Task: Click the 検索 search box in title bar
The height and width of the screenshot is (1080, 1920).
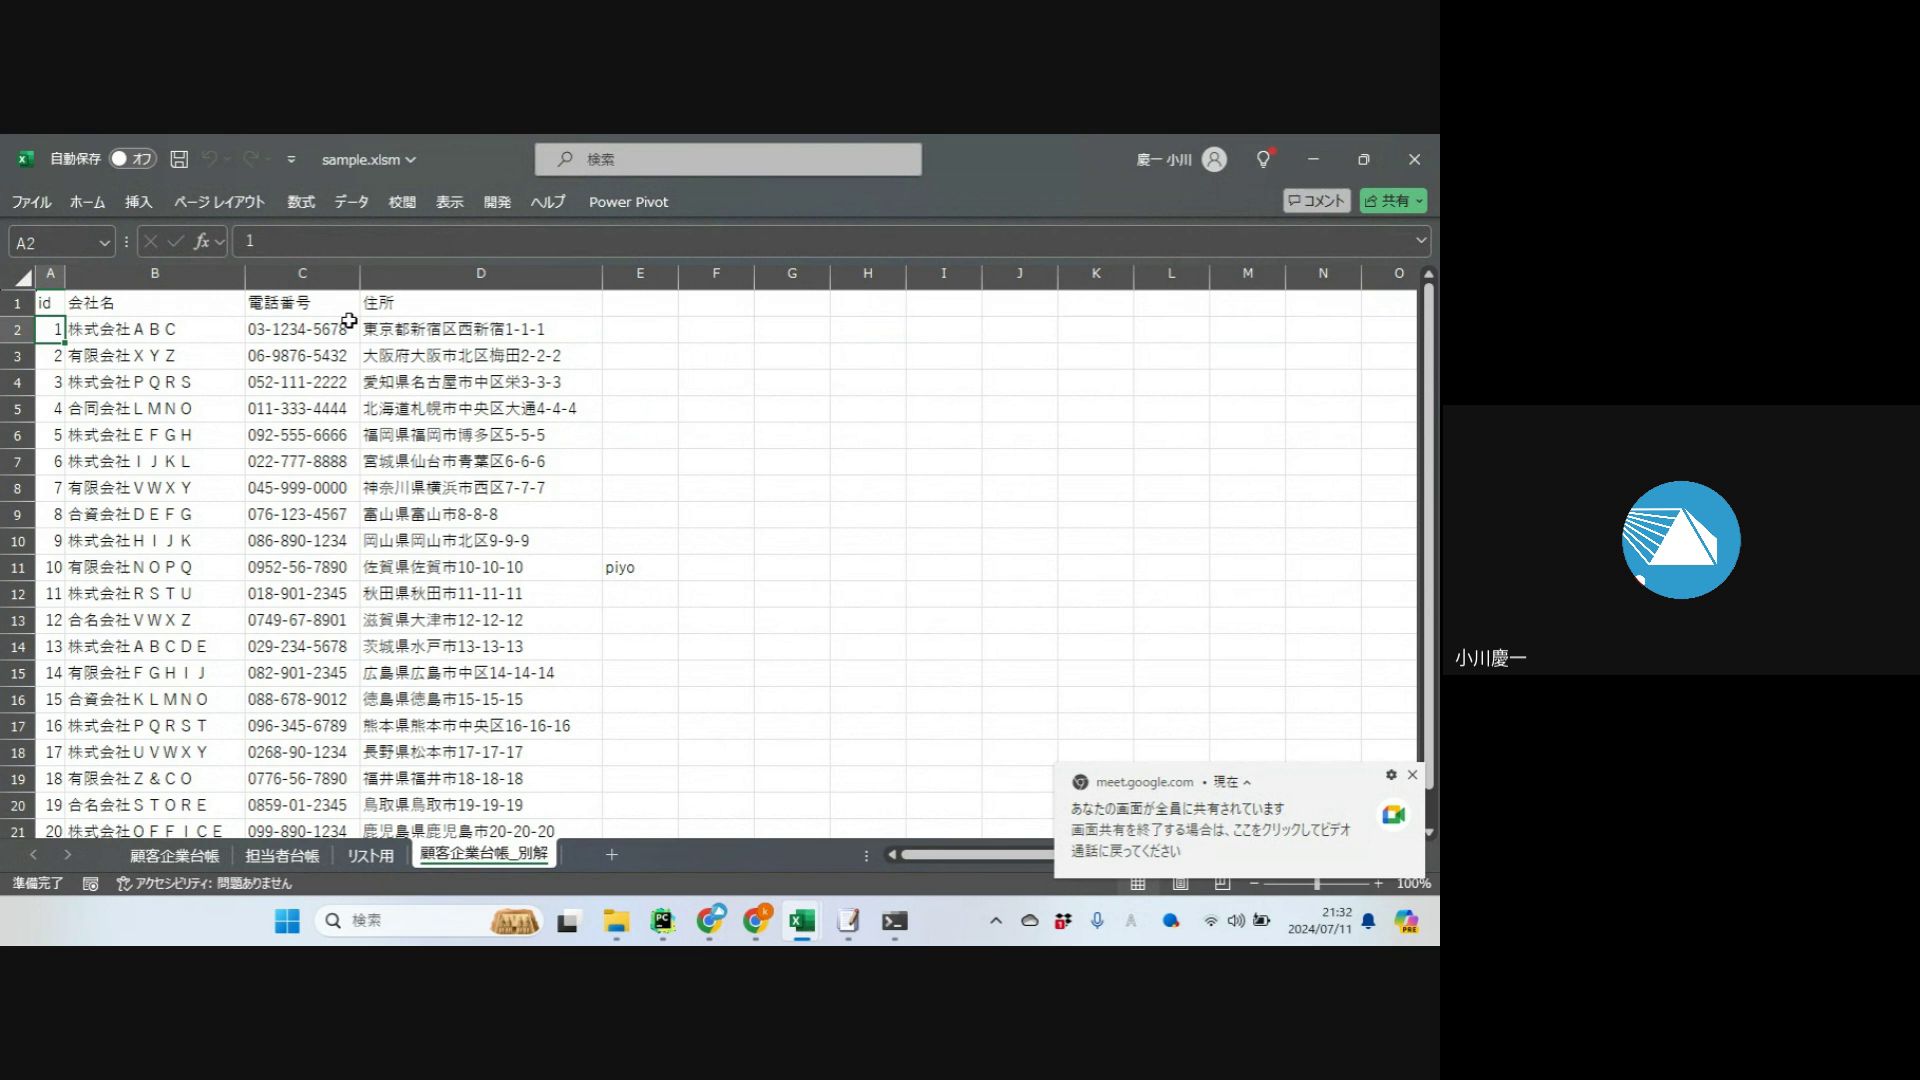Action: tap(728, 159)
